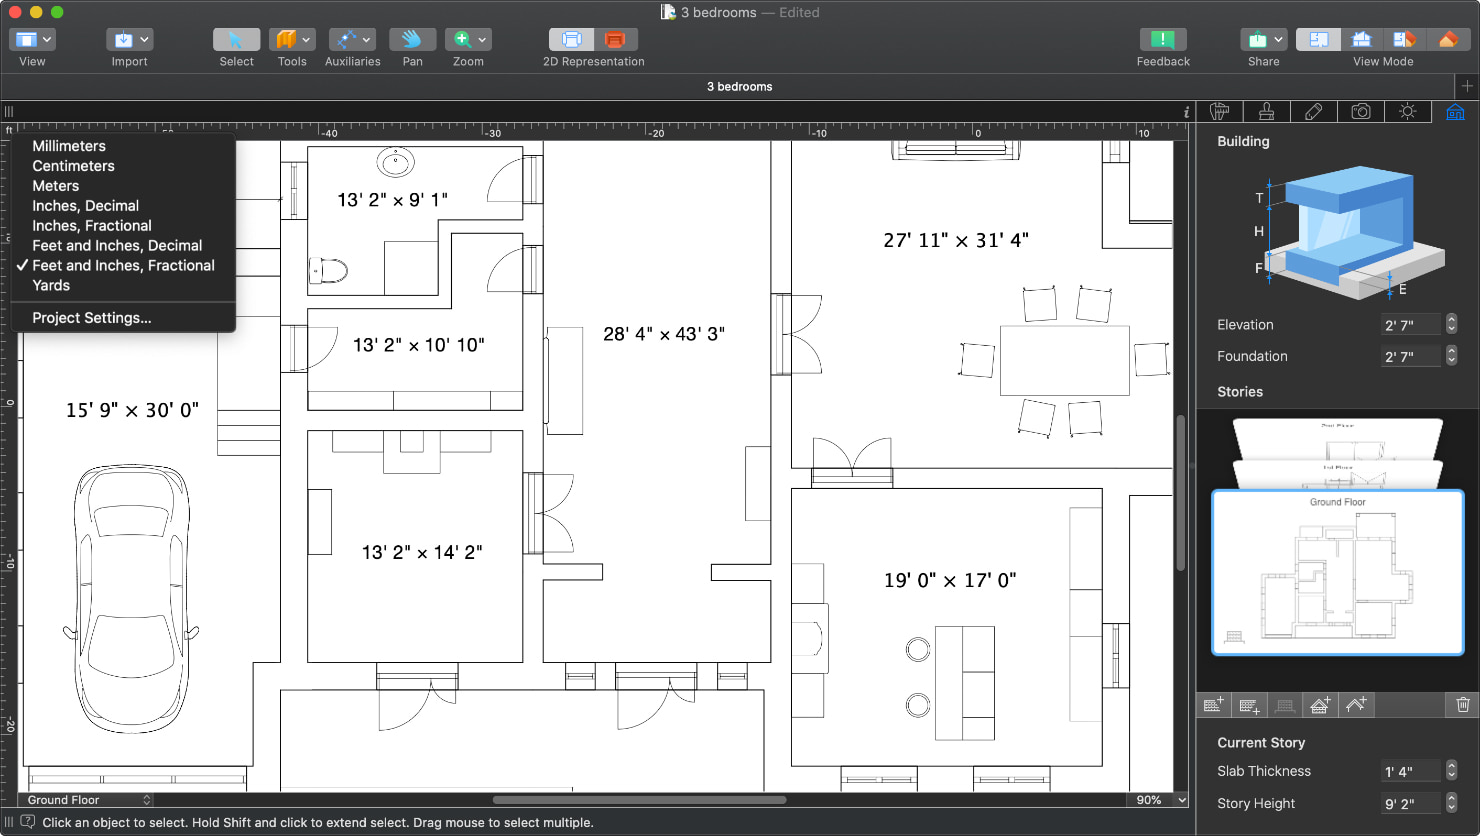Switch to outline 2D representation mode

pos(571,40)
